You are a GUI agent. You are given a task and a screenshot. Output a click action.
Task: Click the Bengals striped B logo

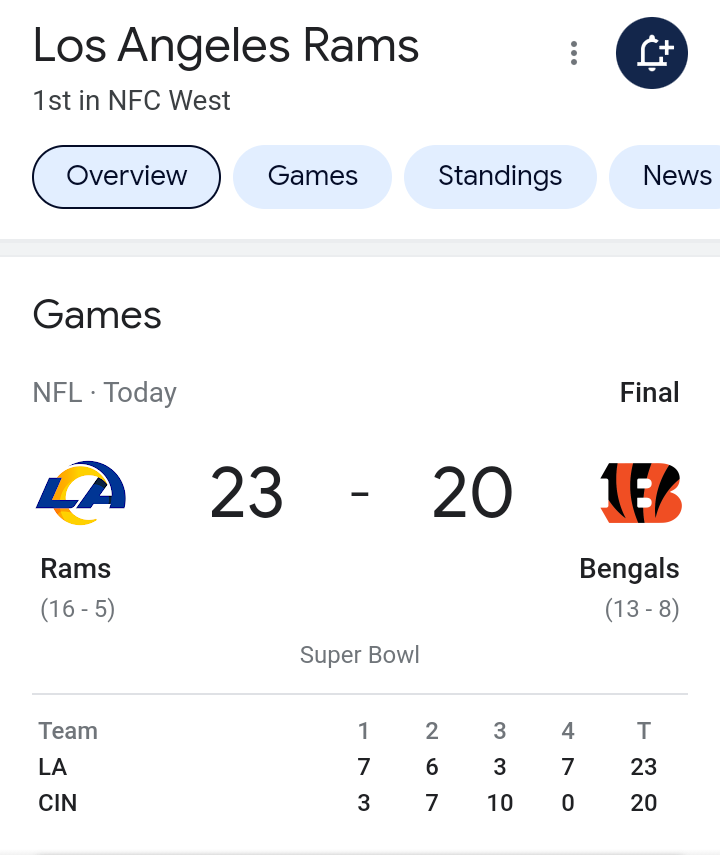pyautogui.click(x=640, y=492)
